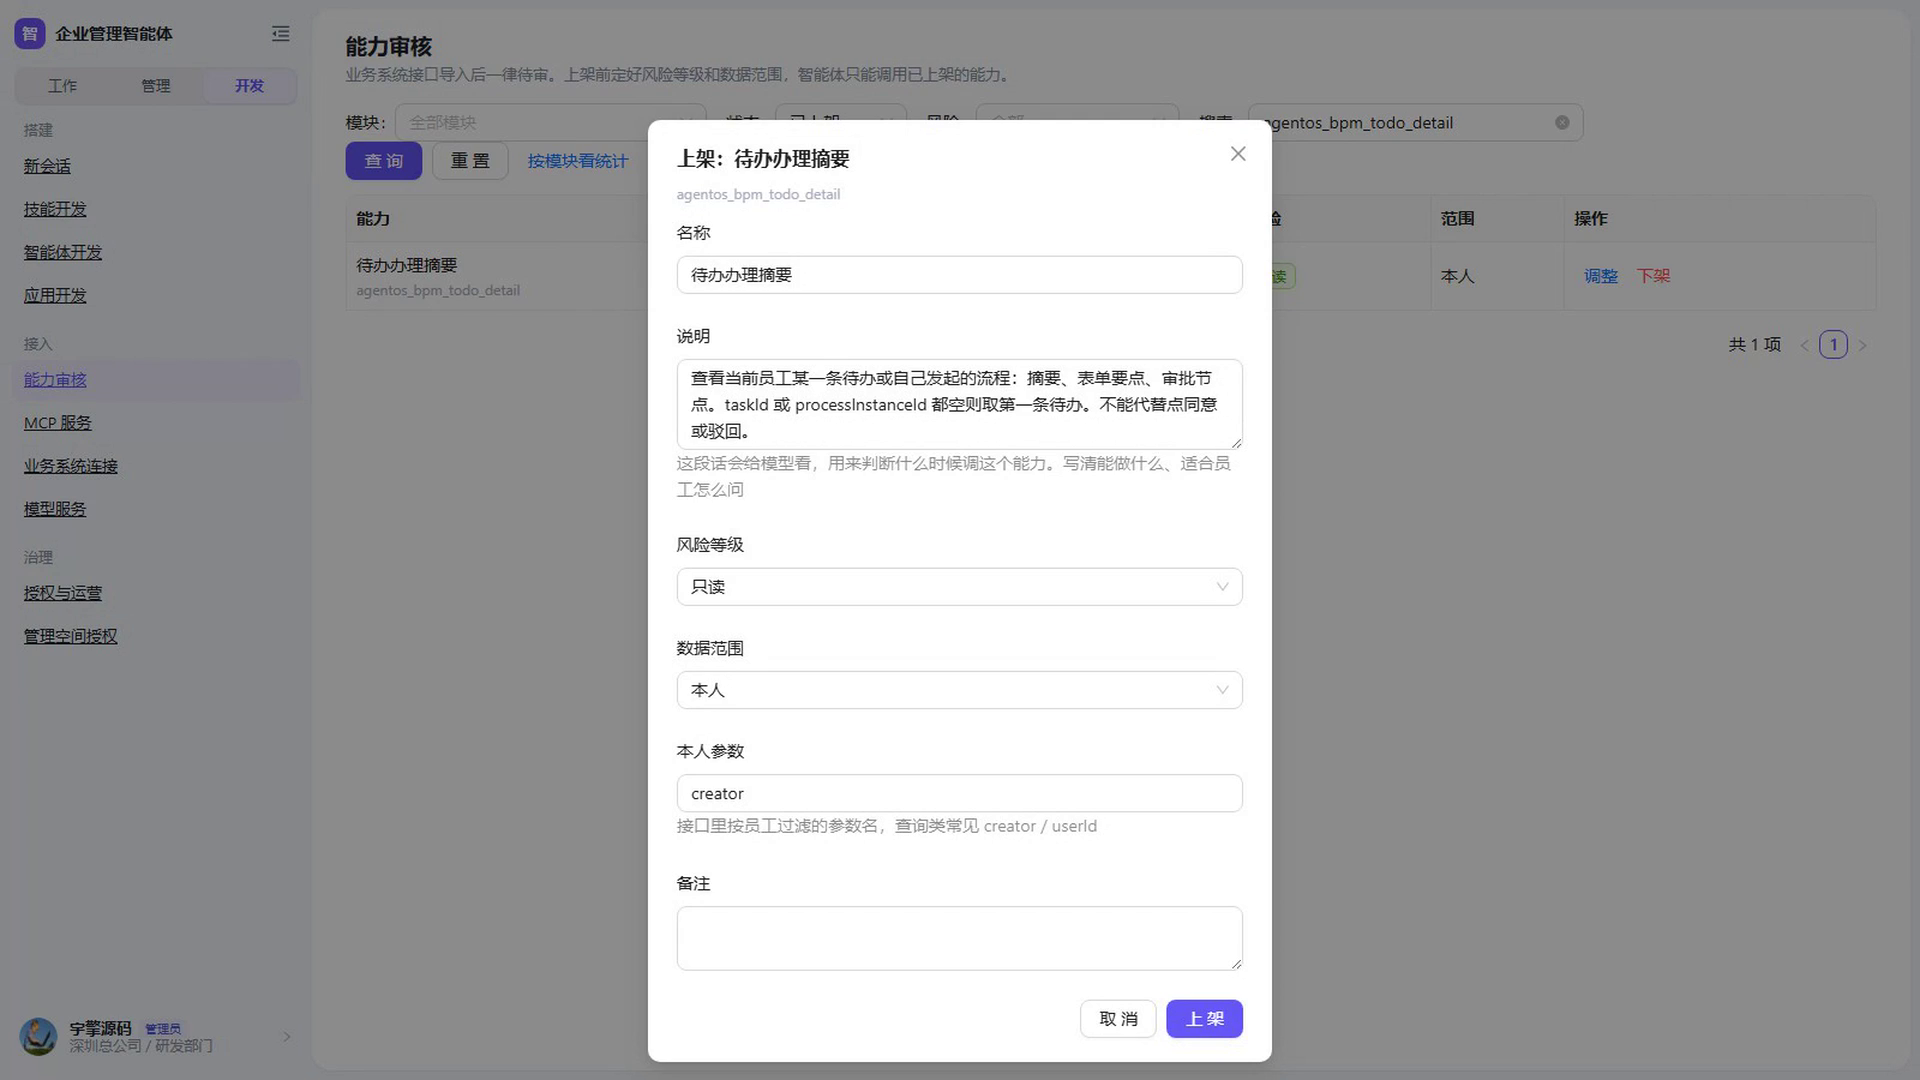Switch to the 管理 tab
This screenshot has width=1920, height=1080.
coord(155,86)
